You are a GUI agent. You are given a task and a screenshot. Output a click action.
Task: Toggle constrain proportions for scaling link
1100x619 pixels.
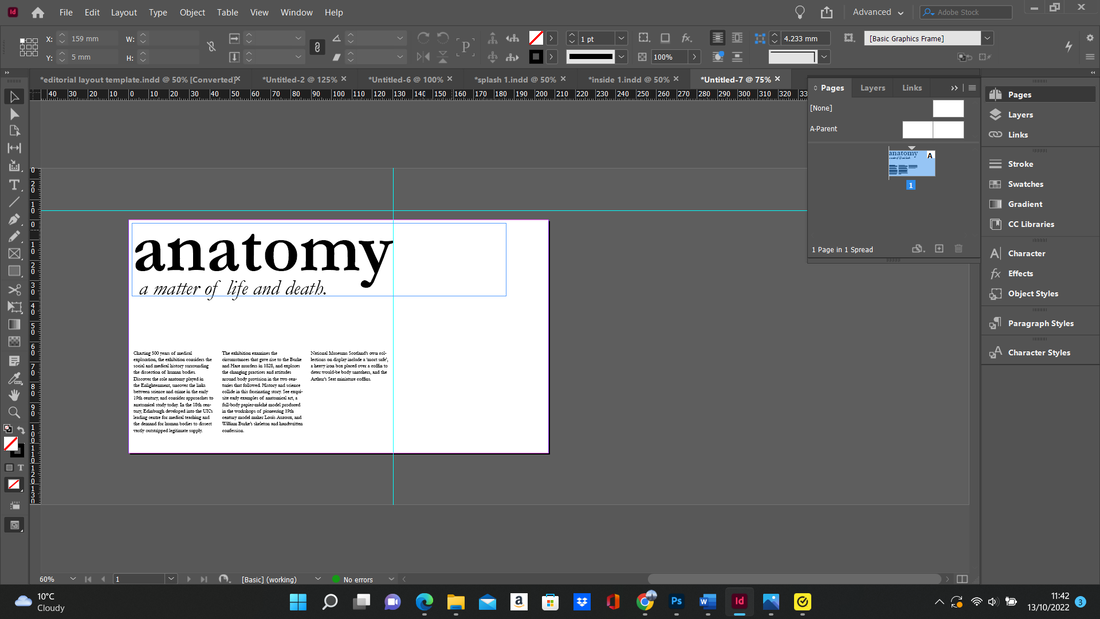pos(317,47)
